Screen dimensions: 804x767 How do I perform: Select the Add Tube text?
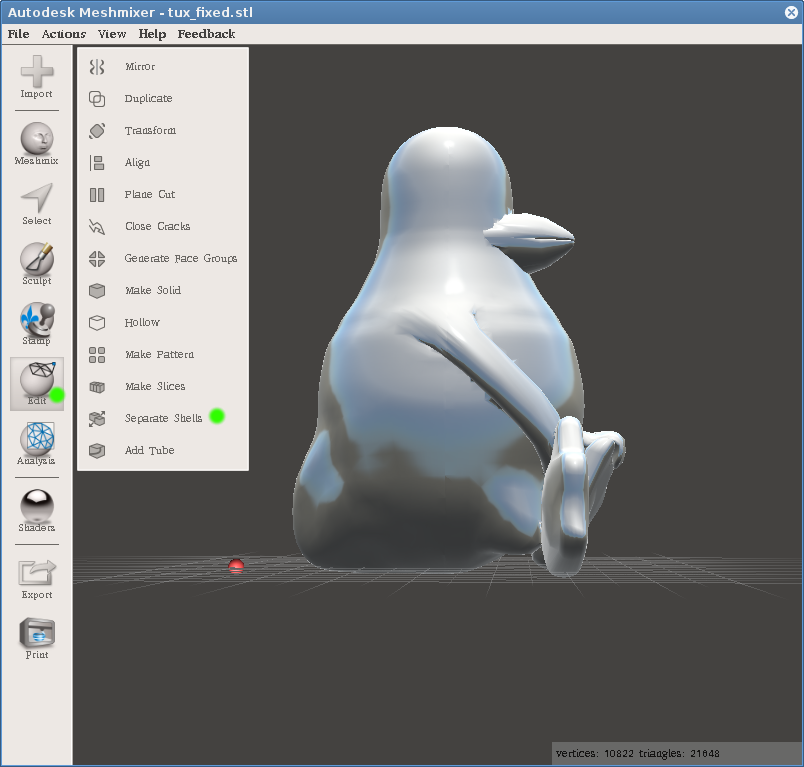(150, 450)
